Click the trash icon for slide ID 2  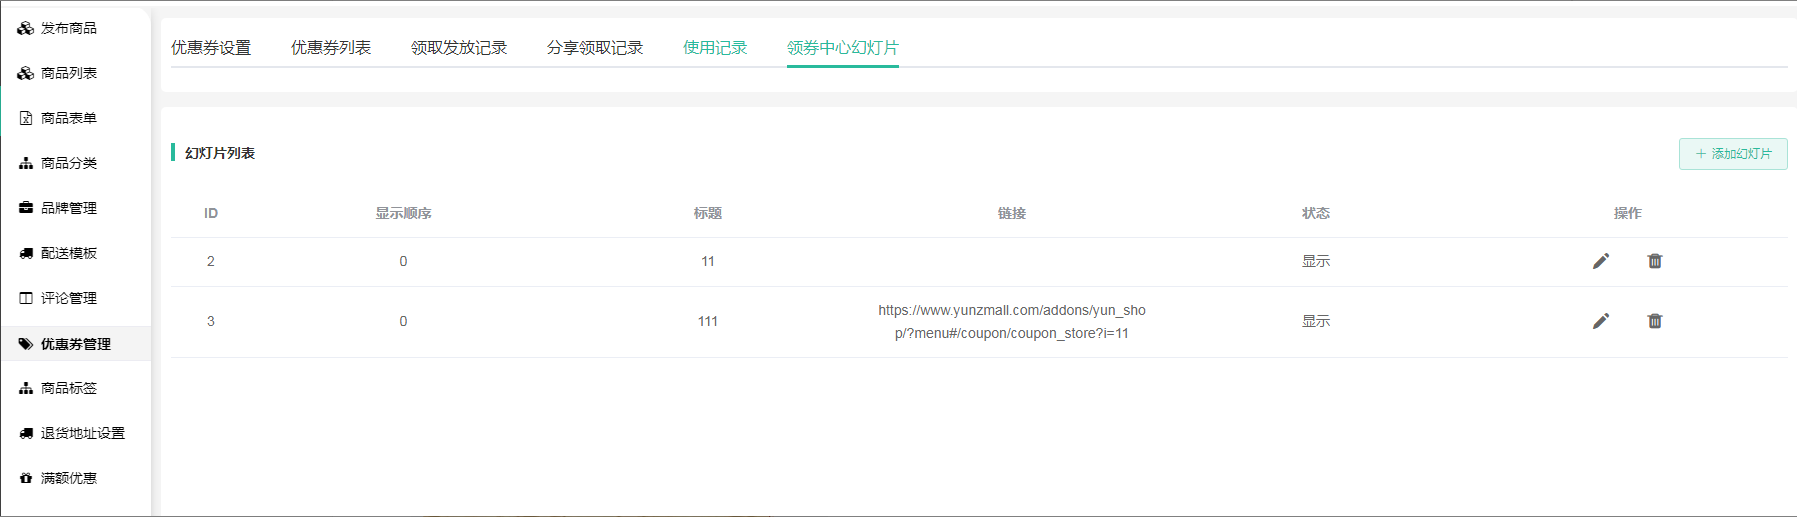pos(1655,261)
